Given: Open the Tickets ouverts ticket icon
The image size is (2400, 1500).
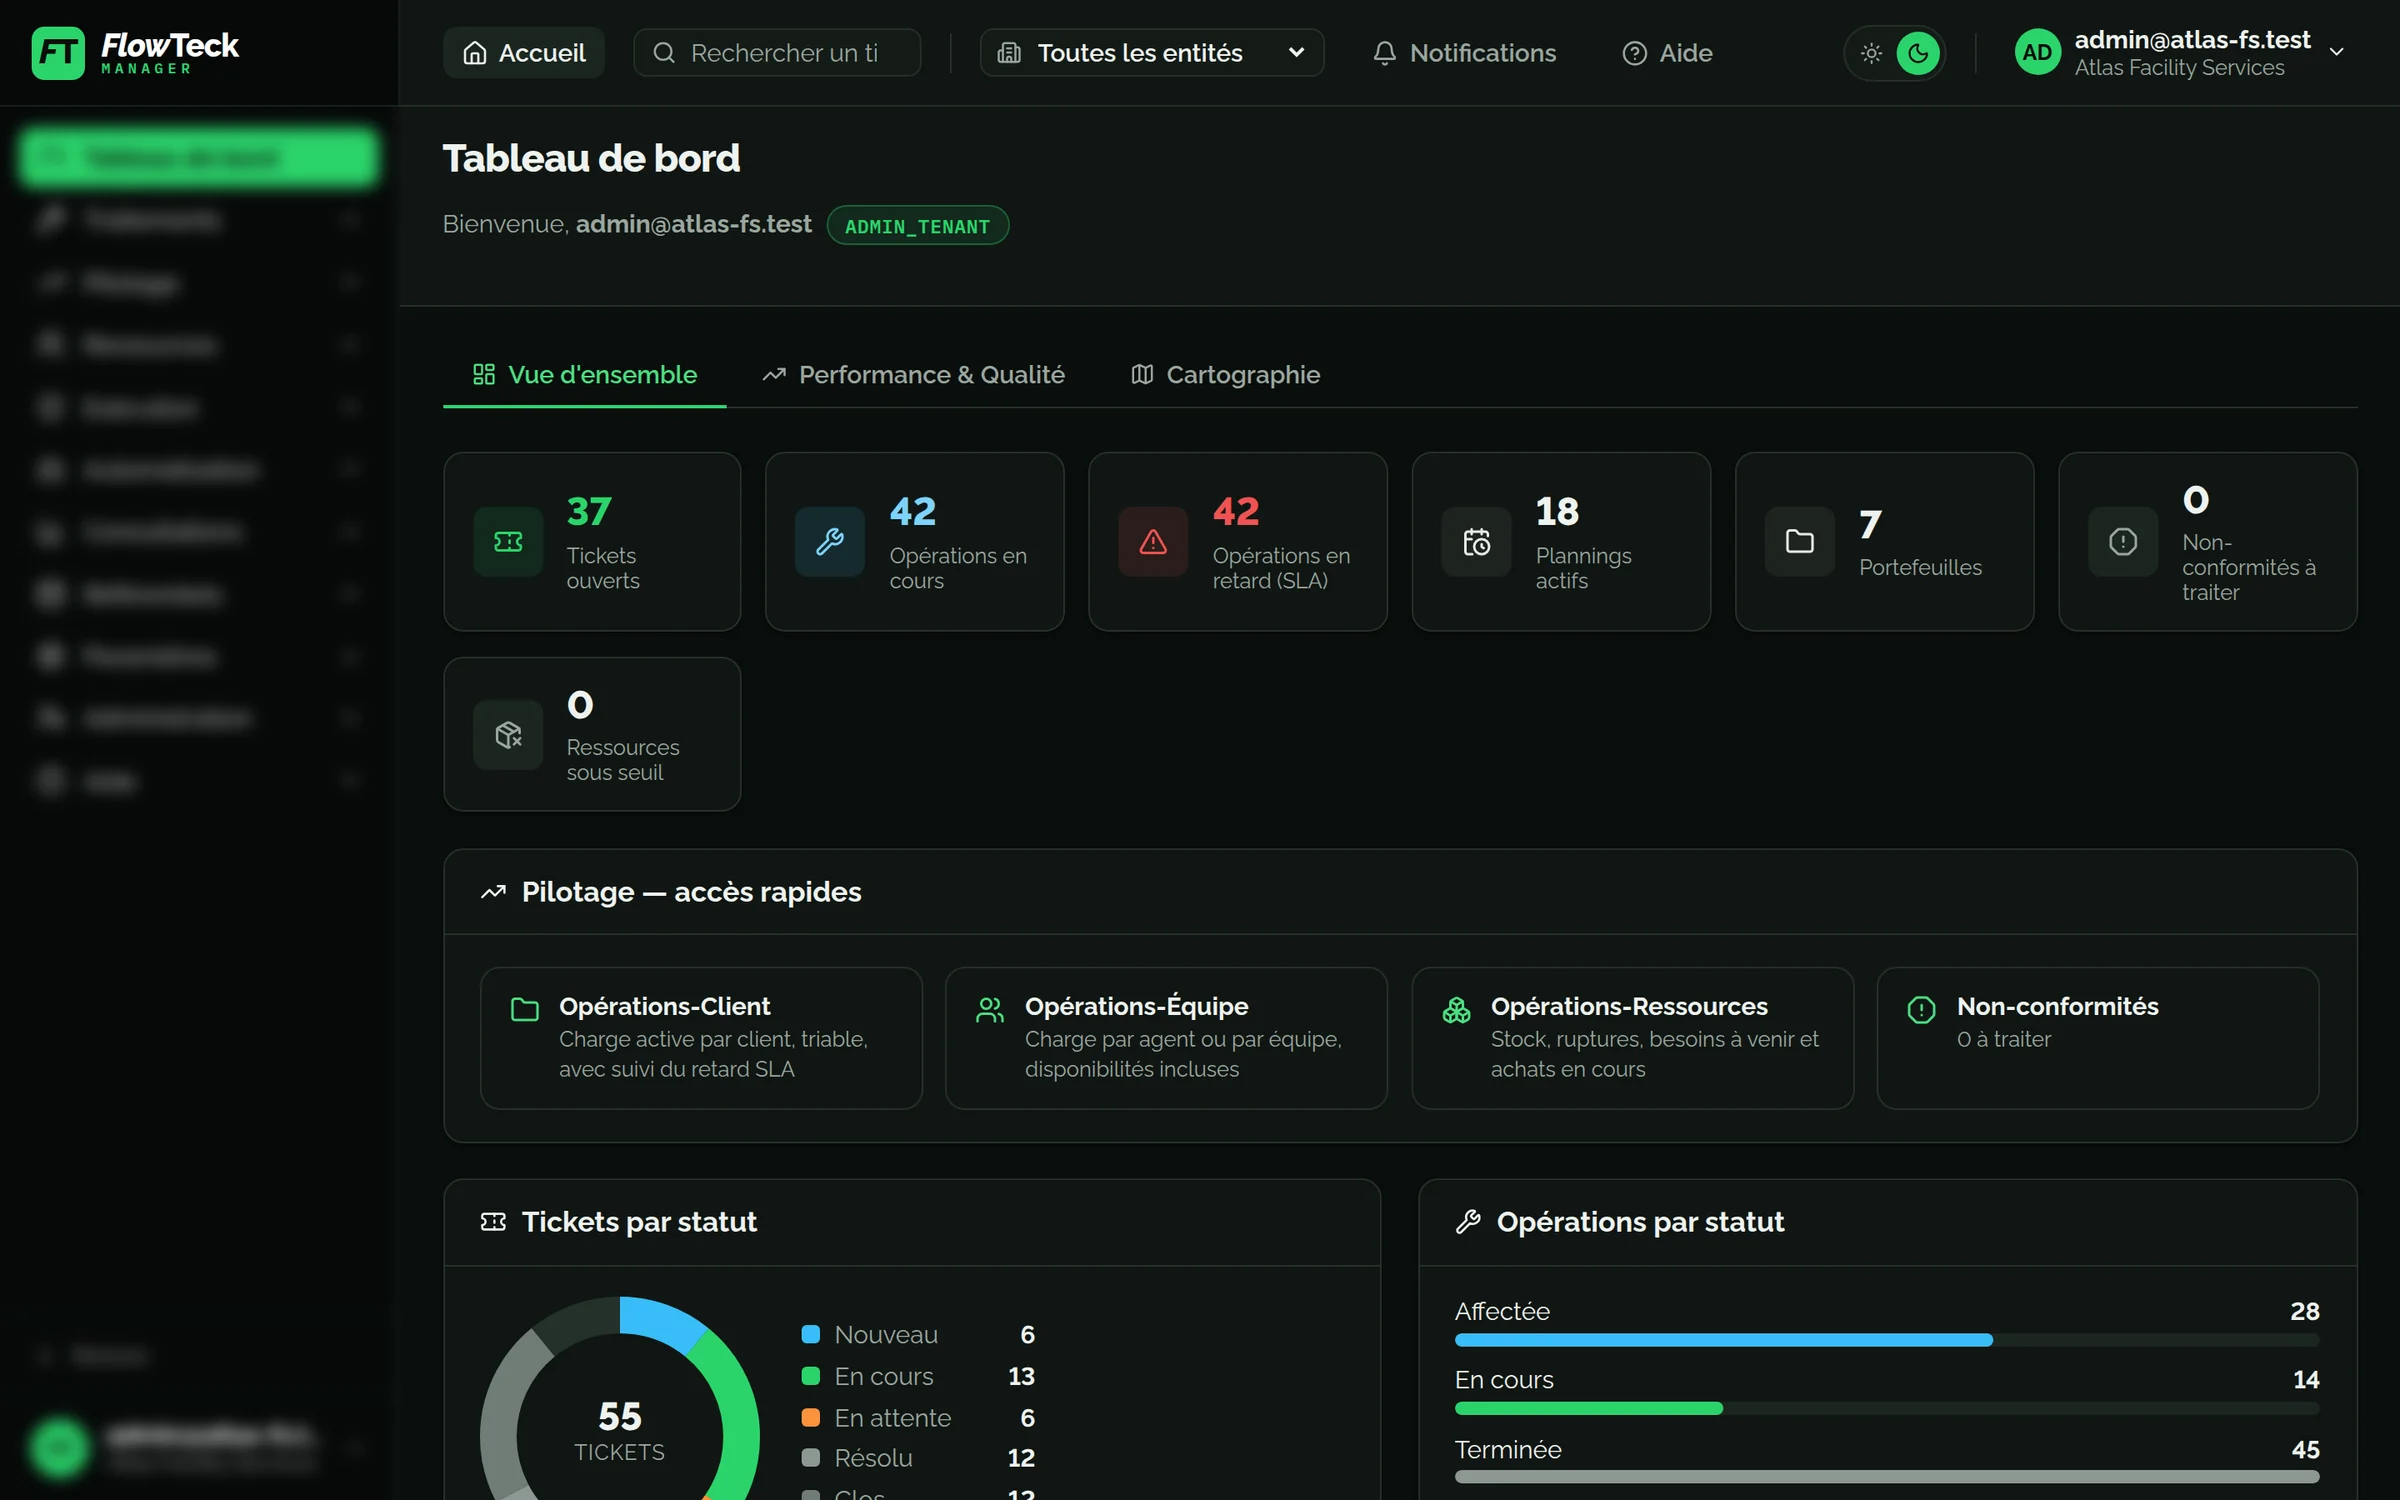Looking at the screenshot, I should click(x=508, y=541).
